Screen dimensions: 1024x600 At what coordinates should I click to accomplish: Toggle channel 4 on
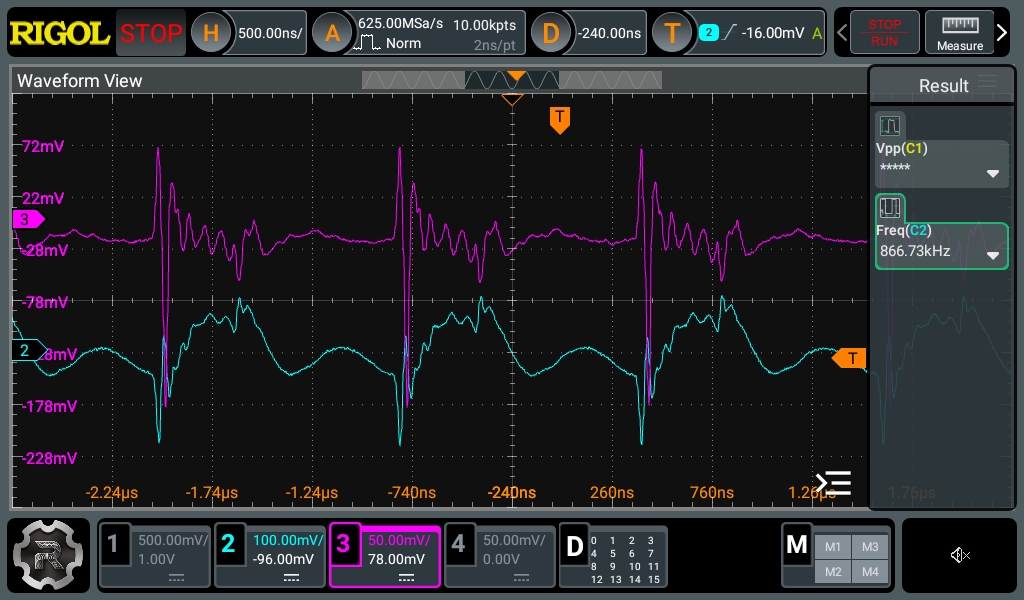[x=458, y=544]
